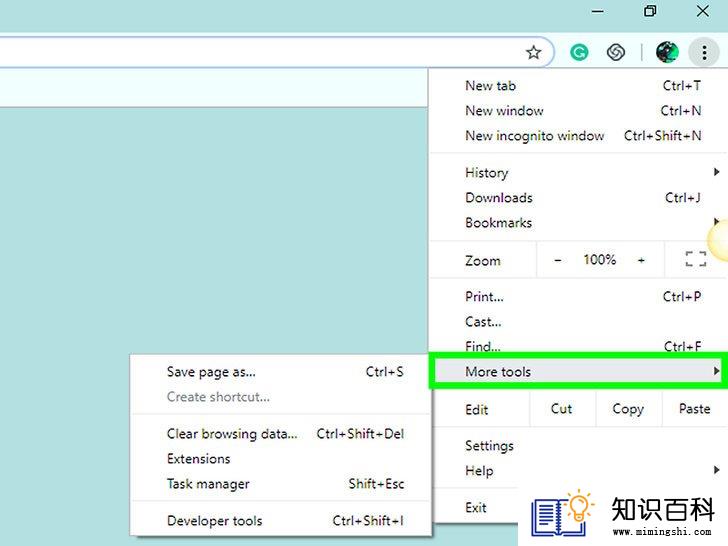Increase zoom with the plus button

641,260
